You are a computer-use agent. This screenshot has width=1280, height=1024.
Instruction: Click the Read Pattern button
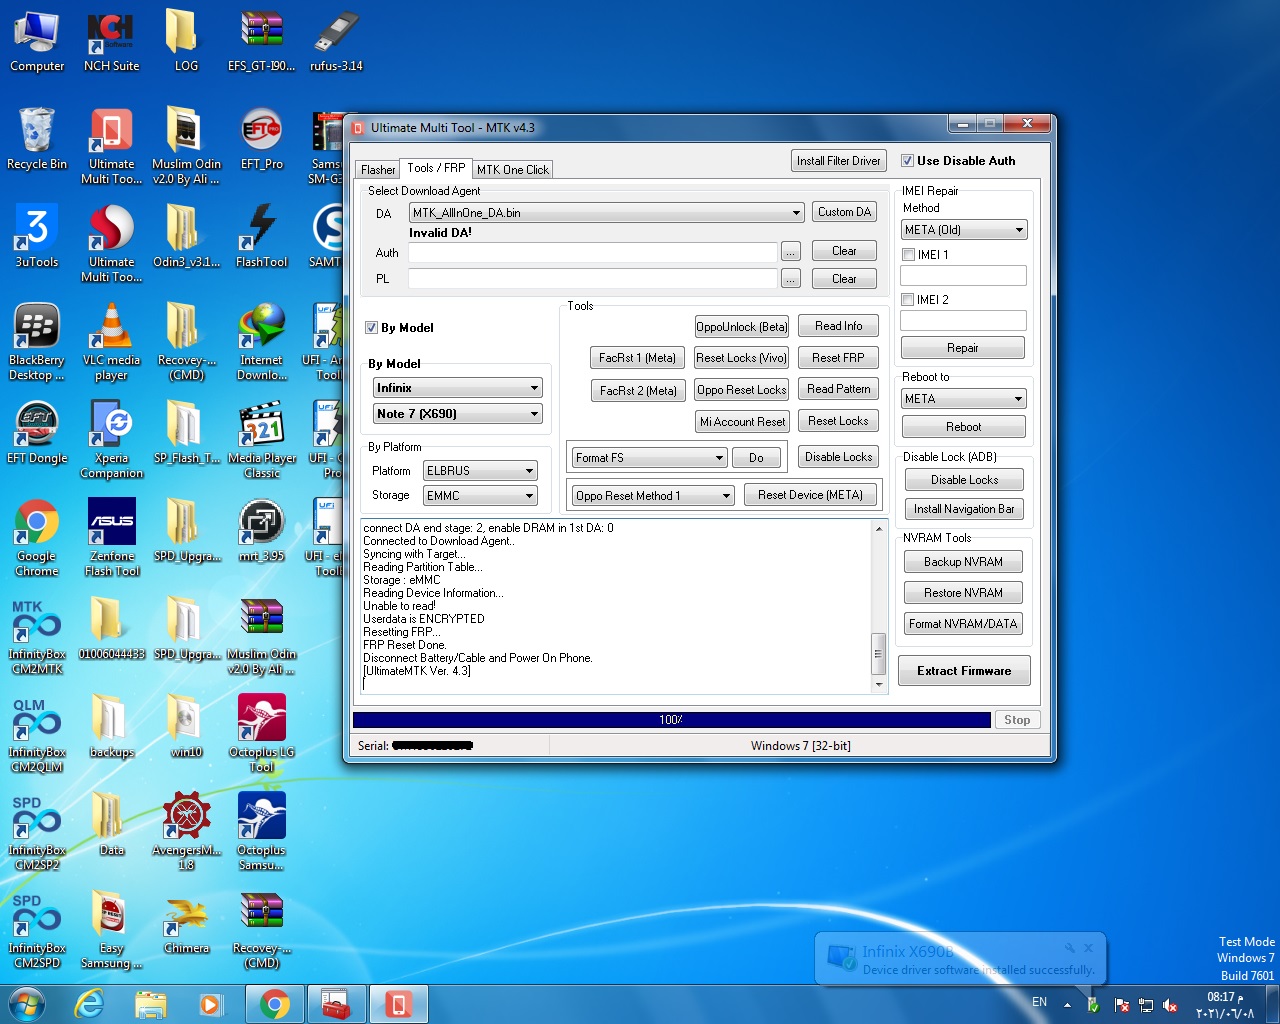point(838,389)
